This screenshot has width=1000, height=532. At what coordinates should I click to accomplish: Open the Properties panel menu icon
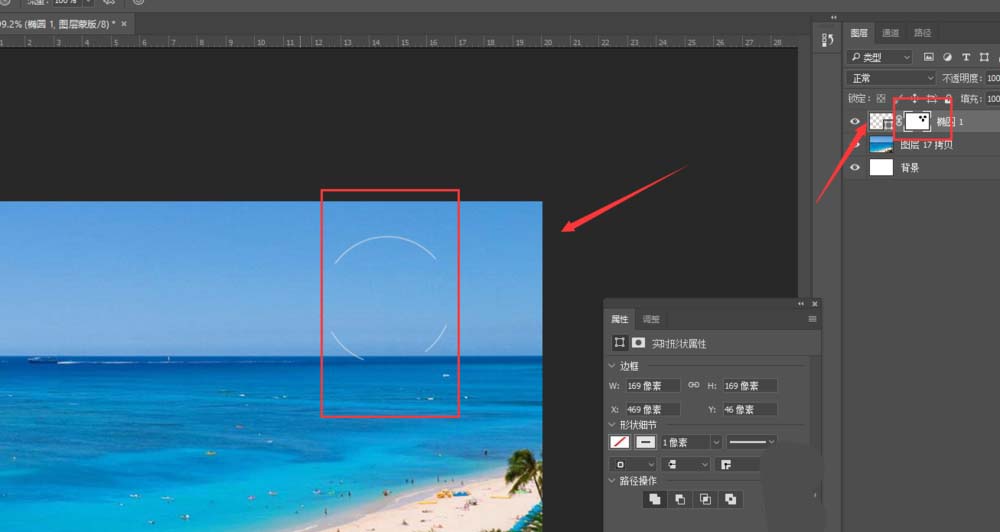[812, 319]
